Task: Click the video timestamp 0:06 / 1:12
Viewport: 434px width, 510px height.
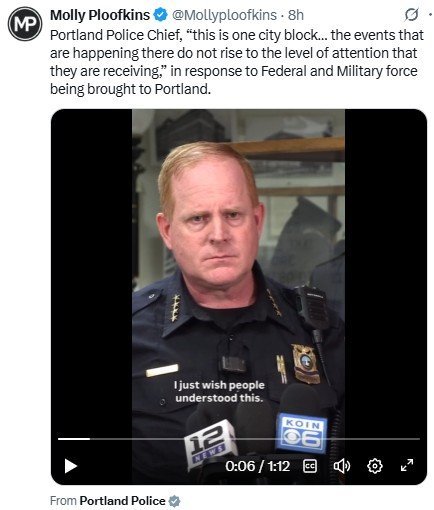Action: tap(257, 466)
